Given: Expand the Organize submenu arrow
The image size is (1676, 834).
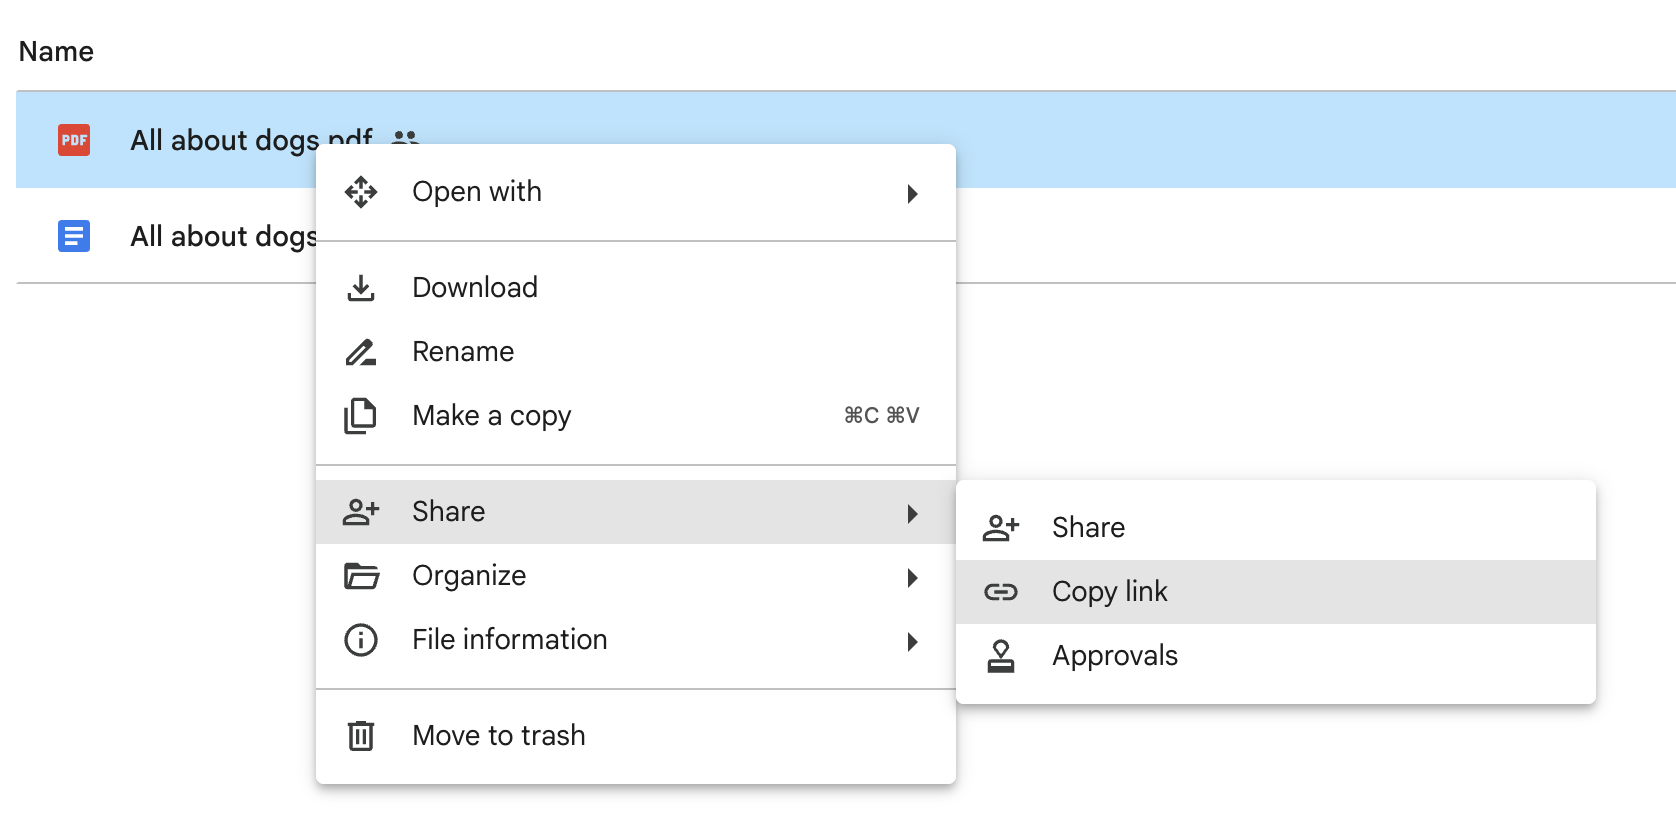Looking at the screenshot, I should (x=912, y=578).
